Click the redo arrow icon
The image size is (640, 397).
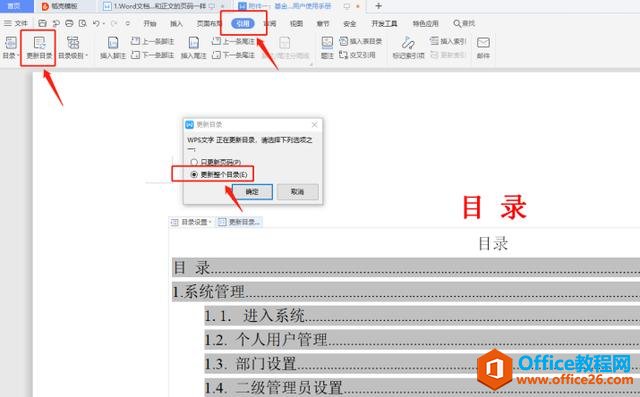114,23
